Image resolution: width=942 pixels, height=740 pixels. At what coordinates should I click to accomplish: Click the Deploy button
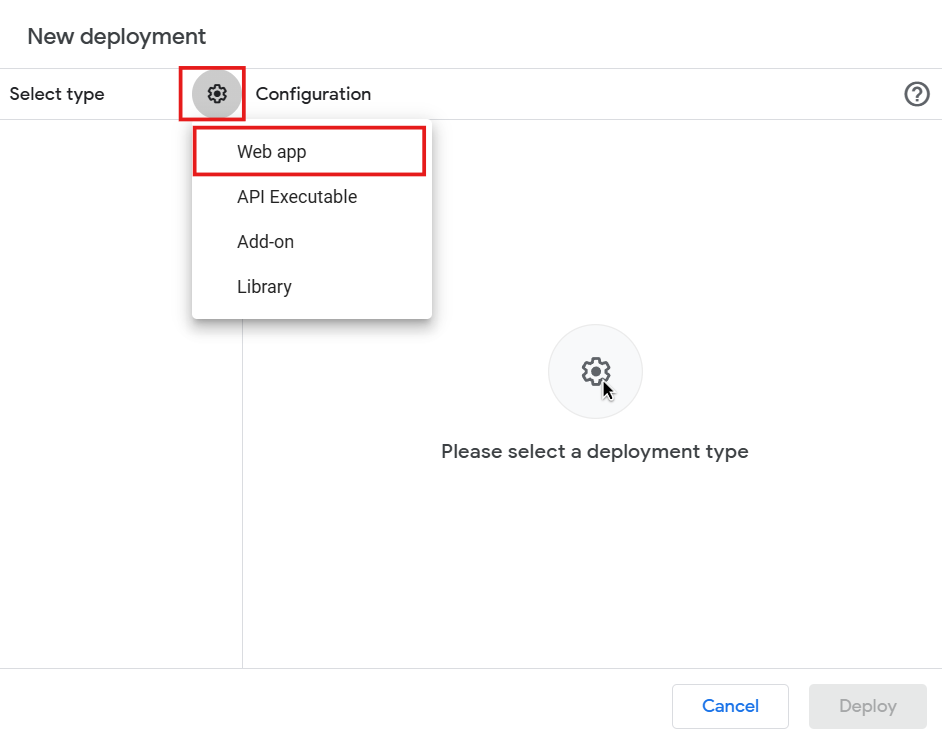click(867, 706)
